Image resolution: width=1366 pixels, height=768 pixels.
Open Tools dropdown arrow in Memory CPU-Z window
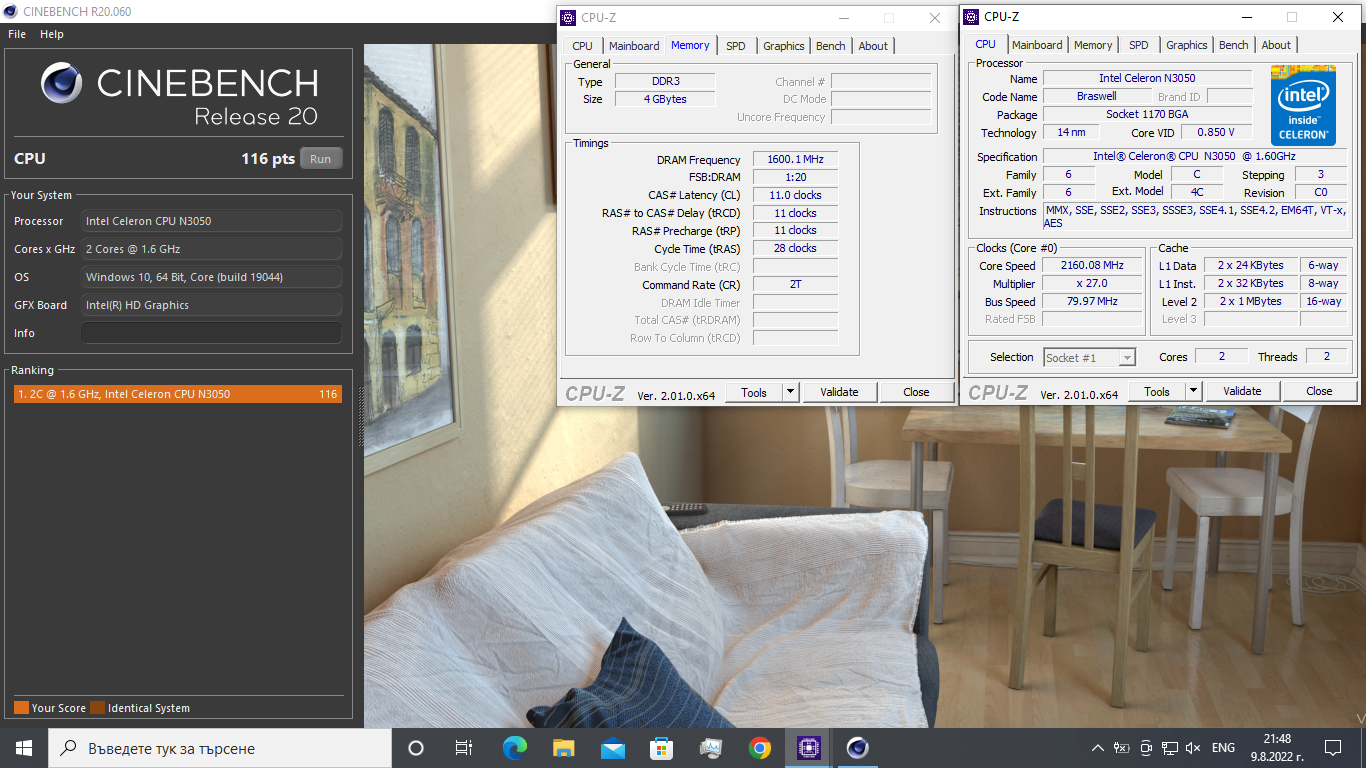[x=790, y=392]
